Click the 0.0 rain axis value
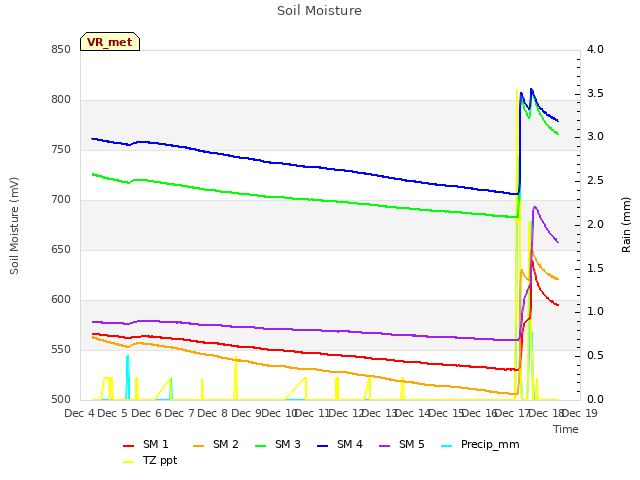 pos(595,400)
